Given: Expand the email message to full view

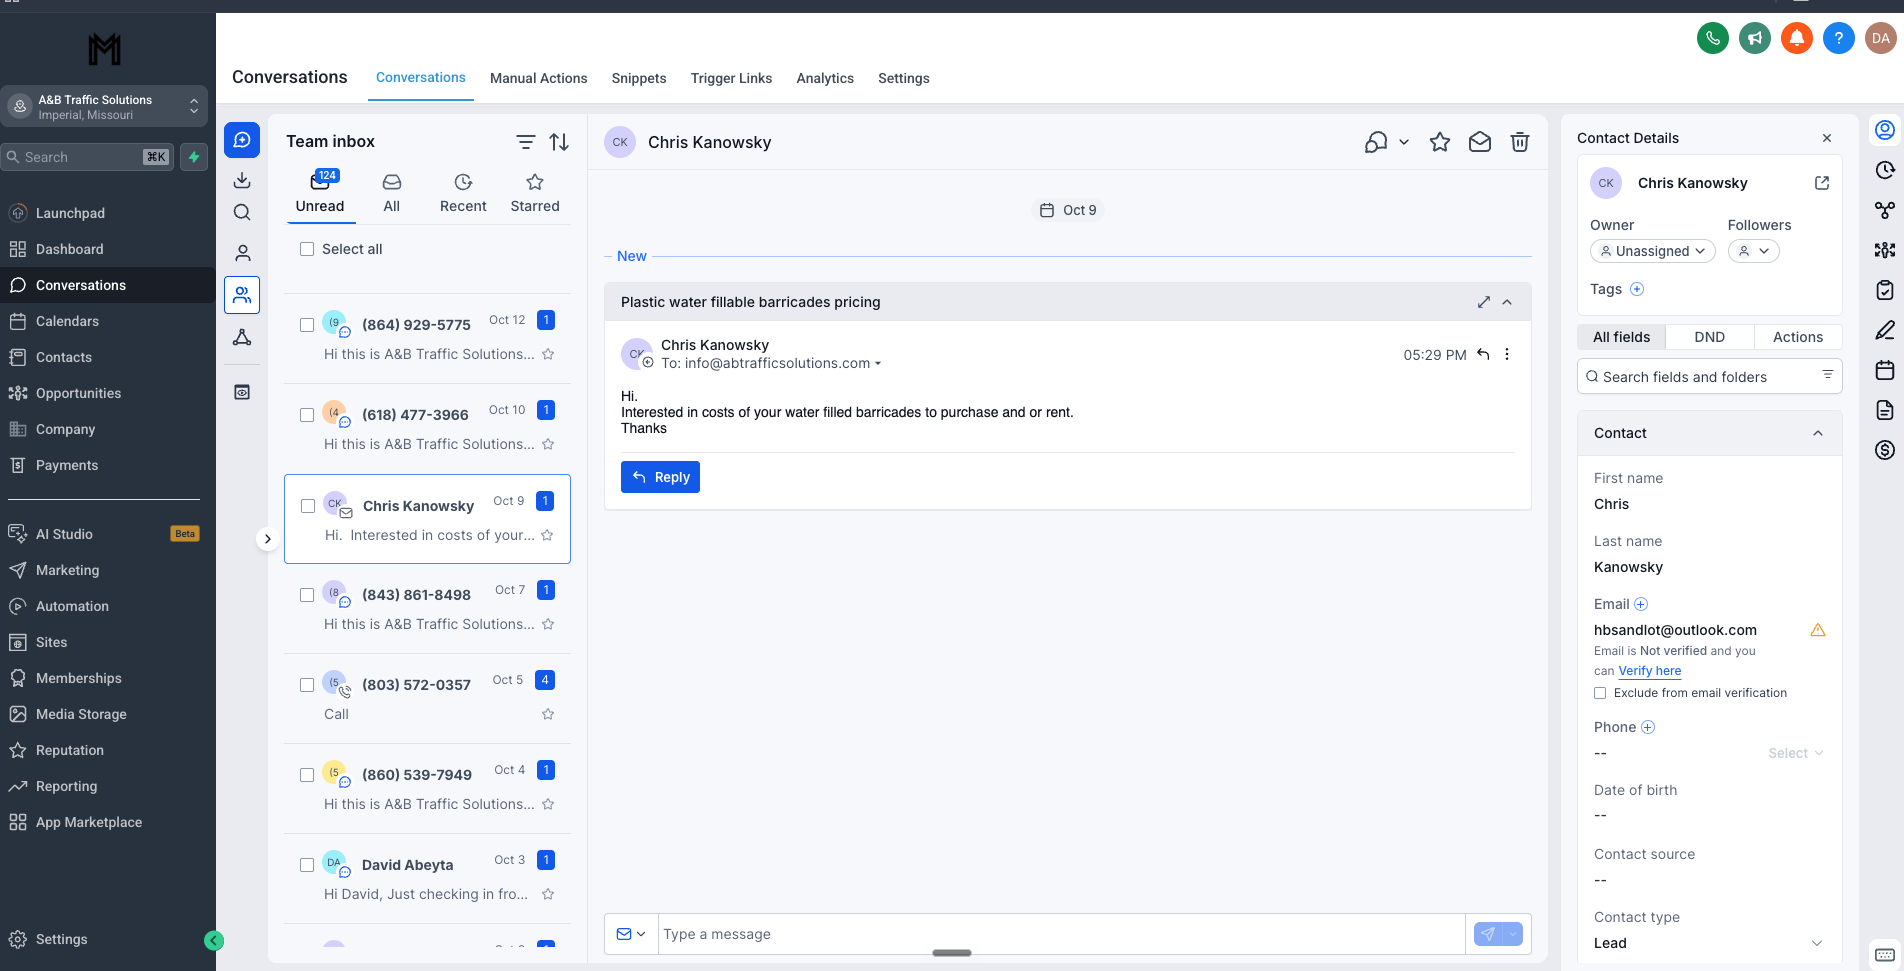Looking at the screenshot, I should 1484,302.
